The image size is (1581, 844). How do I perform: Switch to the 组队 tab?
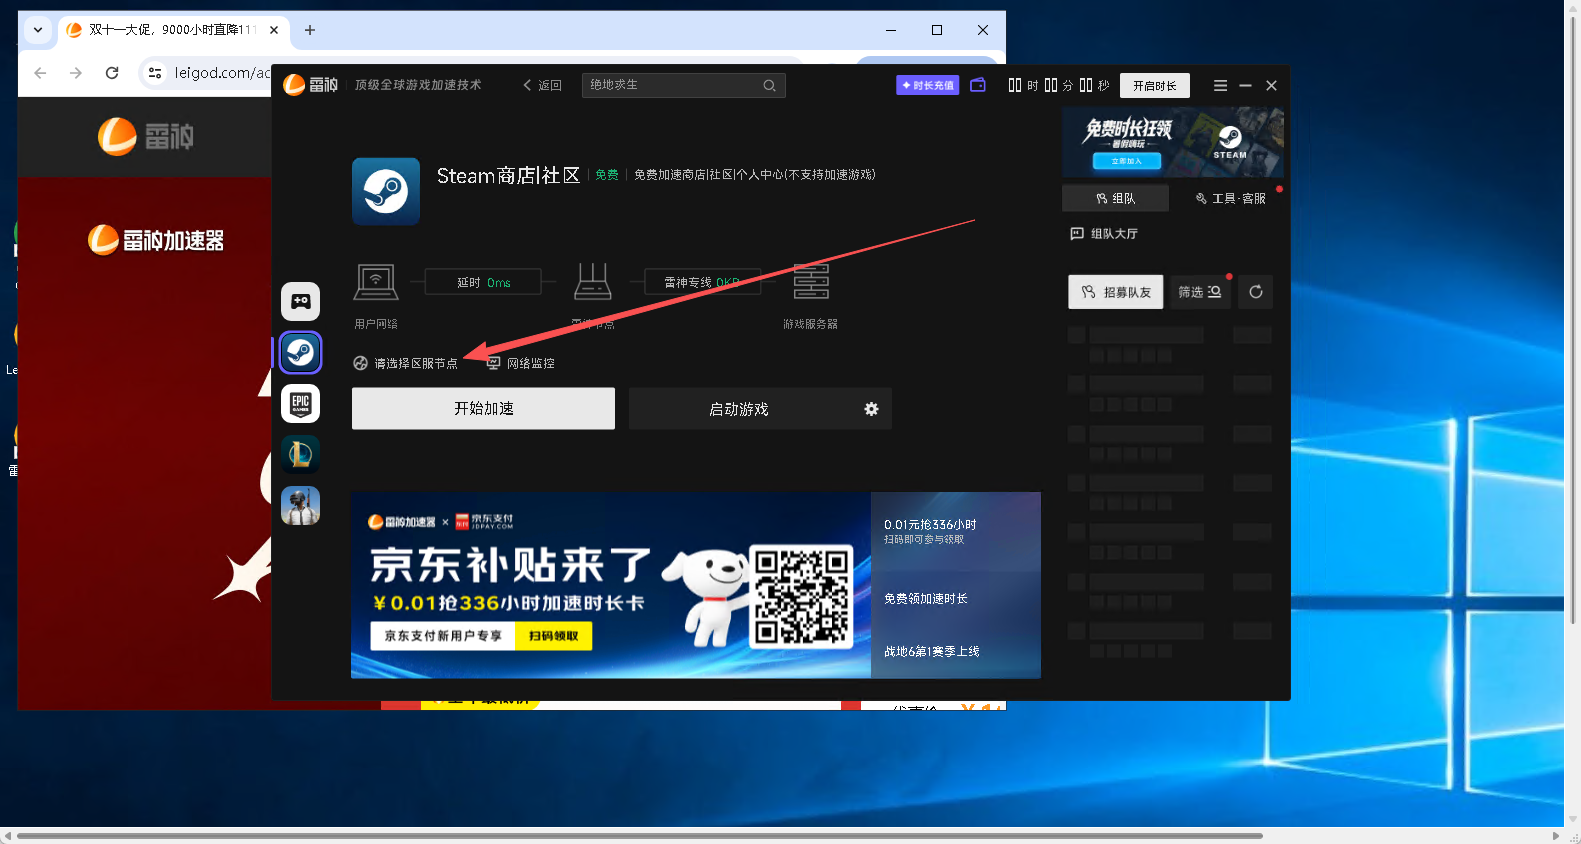(x=1115, y=198)
